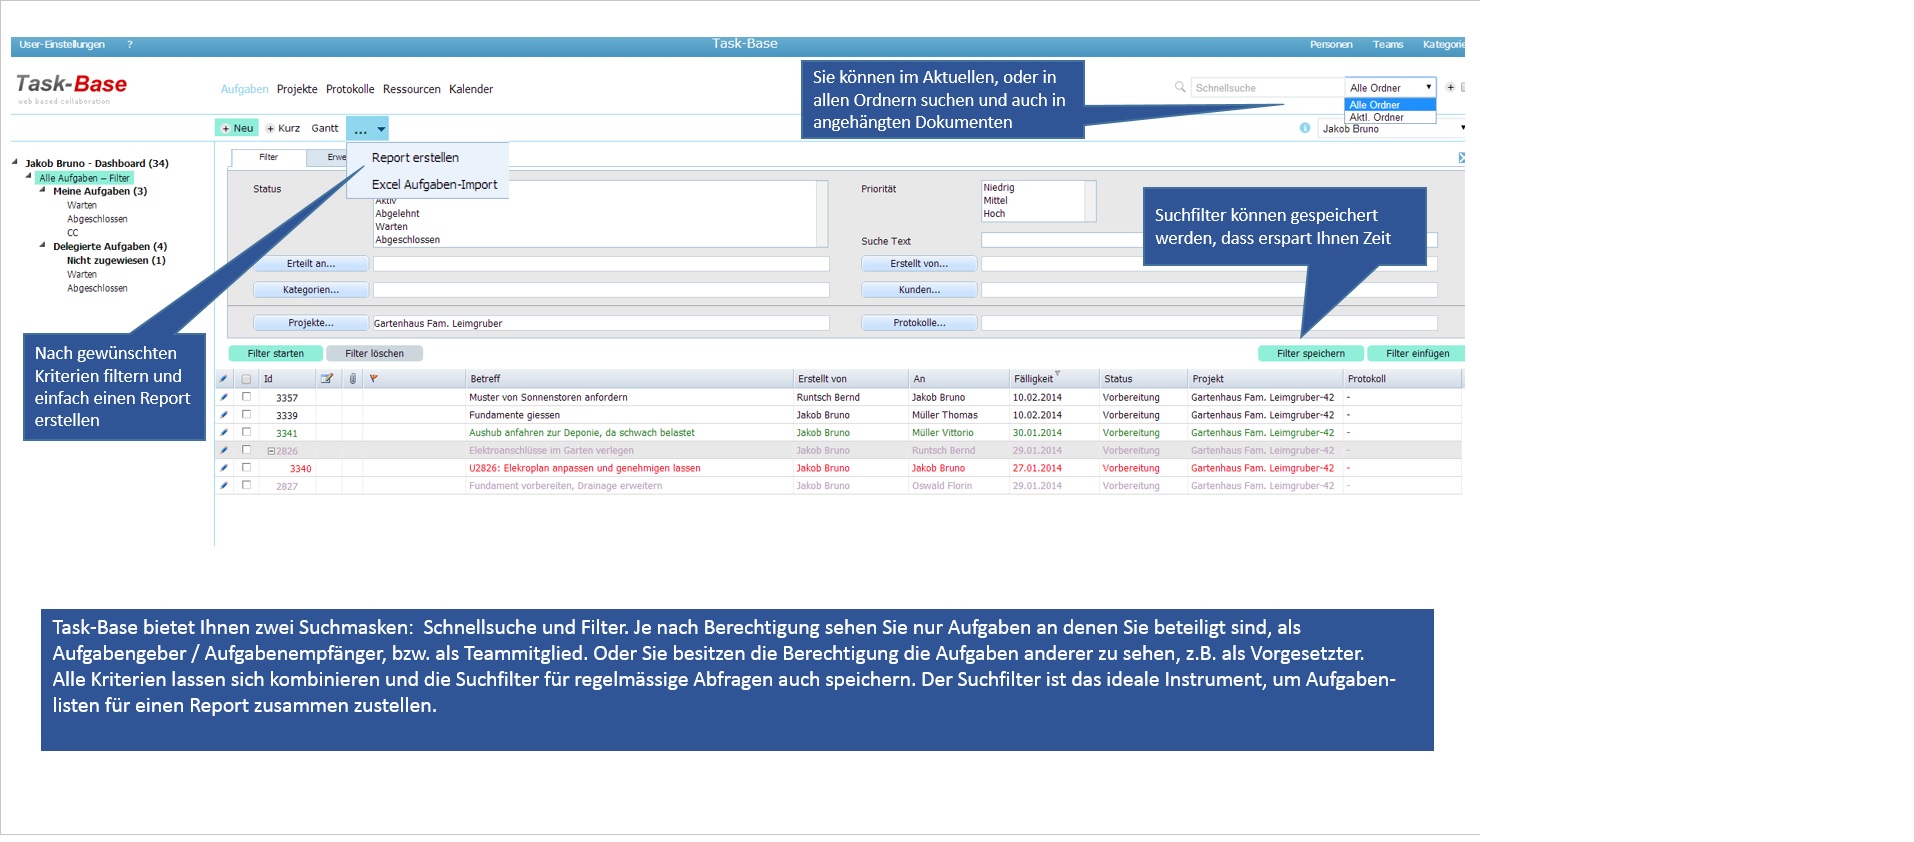Open the Jakob Bruno user dropdown
The width and height of the screenshot is (1914, 842).
pyautogui.click(x=1392, y=129)
